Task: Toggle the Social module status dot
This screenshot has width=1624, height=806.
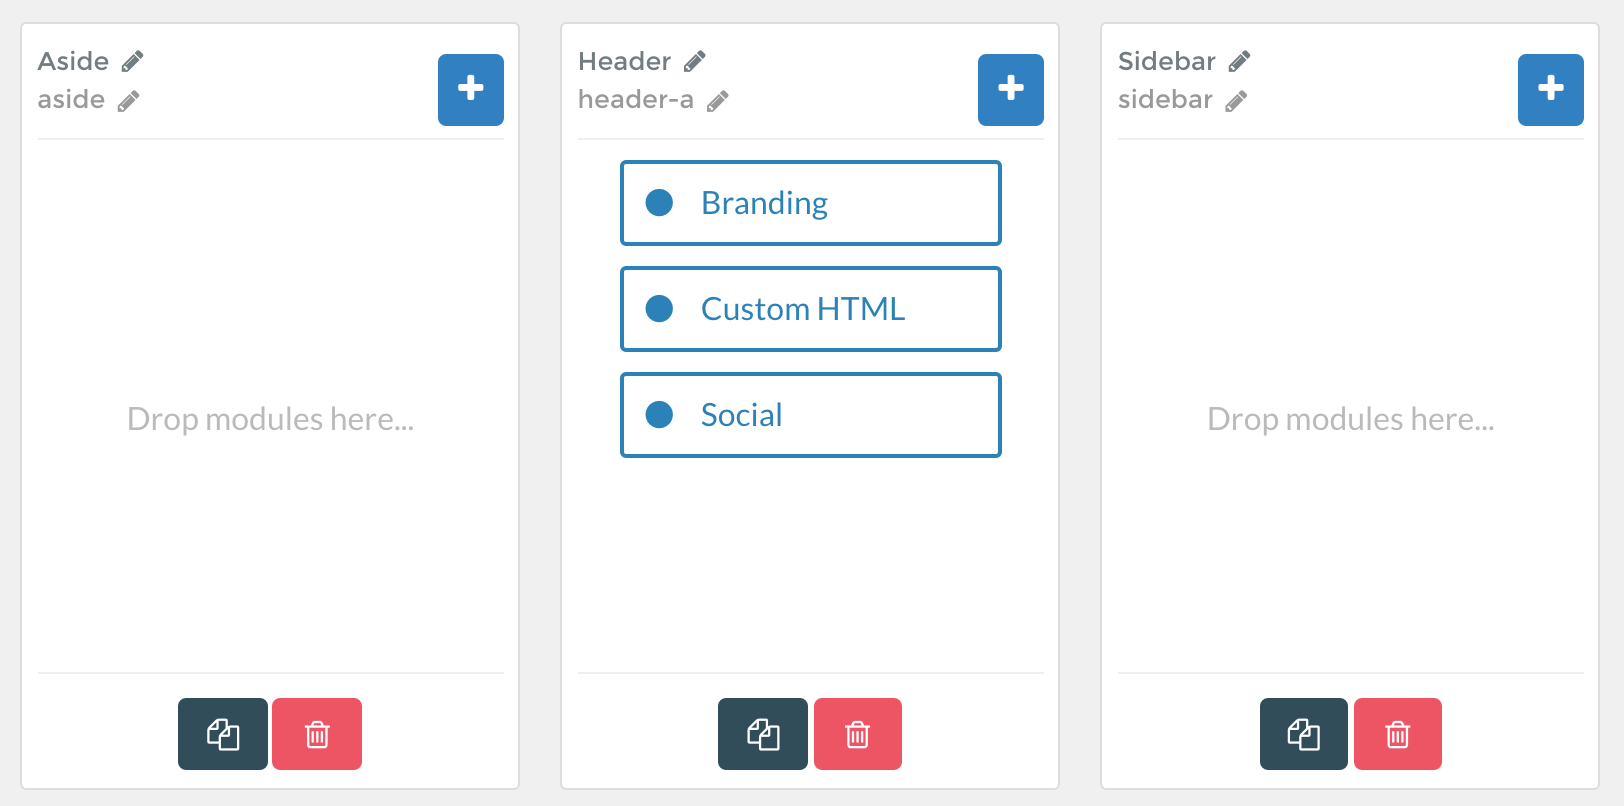Action: coord(659,414)
